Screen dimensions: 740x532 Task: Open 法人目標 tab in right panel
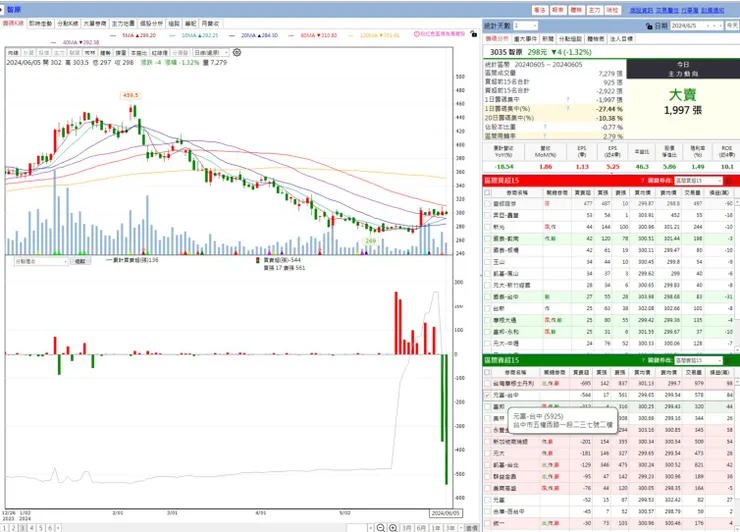tap(621, 39)
